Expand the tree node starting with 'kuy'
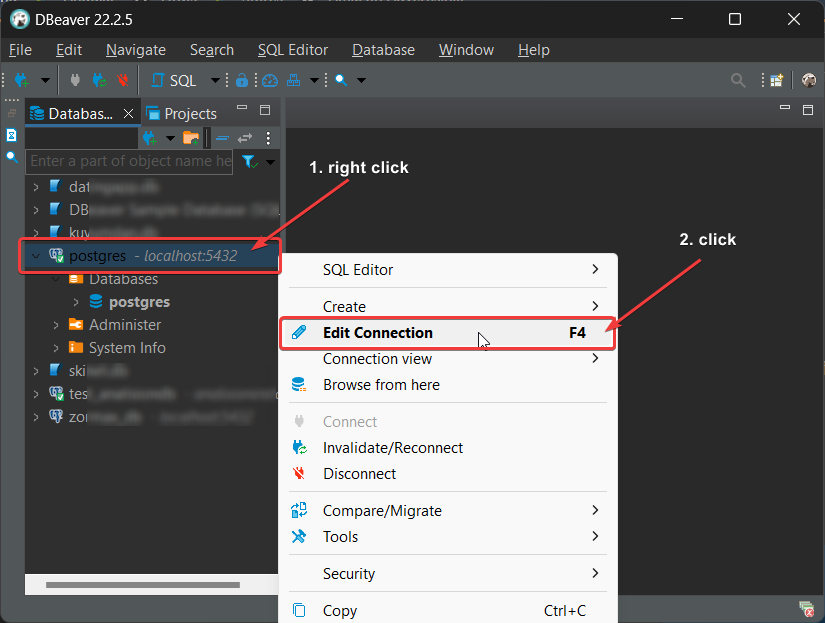The width and height of the screenshot is (825, 623). click(x=36, y=232)
